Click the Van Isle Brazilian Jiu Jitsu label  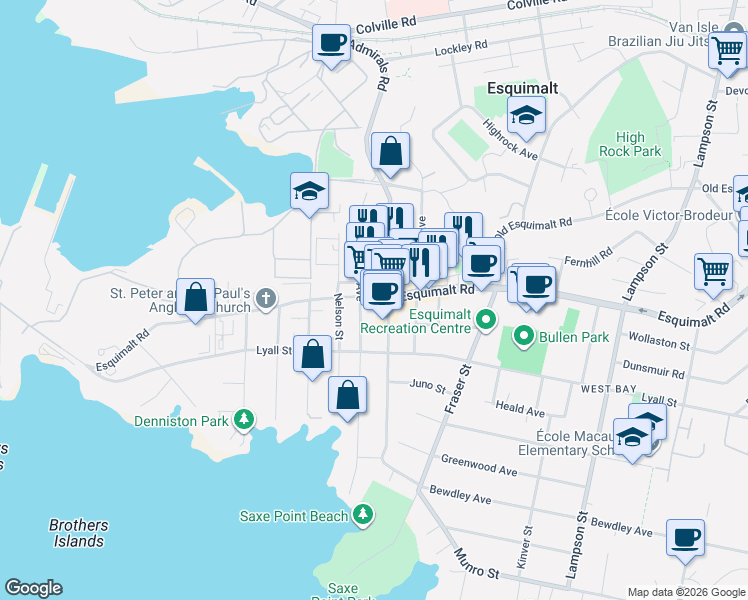coord(663,34)
